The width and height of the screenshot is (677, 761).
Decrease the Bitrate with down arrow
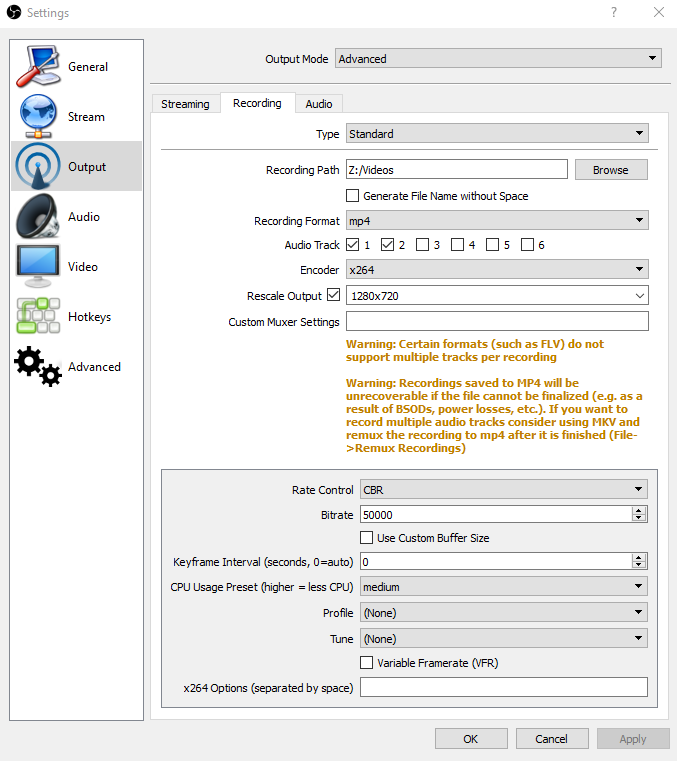pyautogui.click(x=639, y=518)
